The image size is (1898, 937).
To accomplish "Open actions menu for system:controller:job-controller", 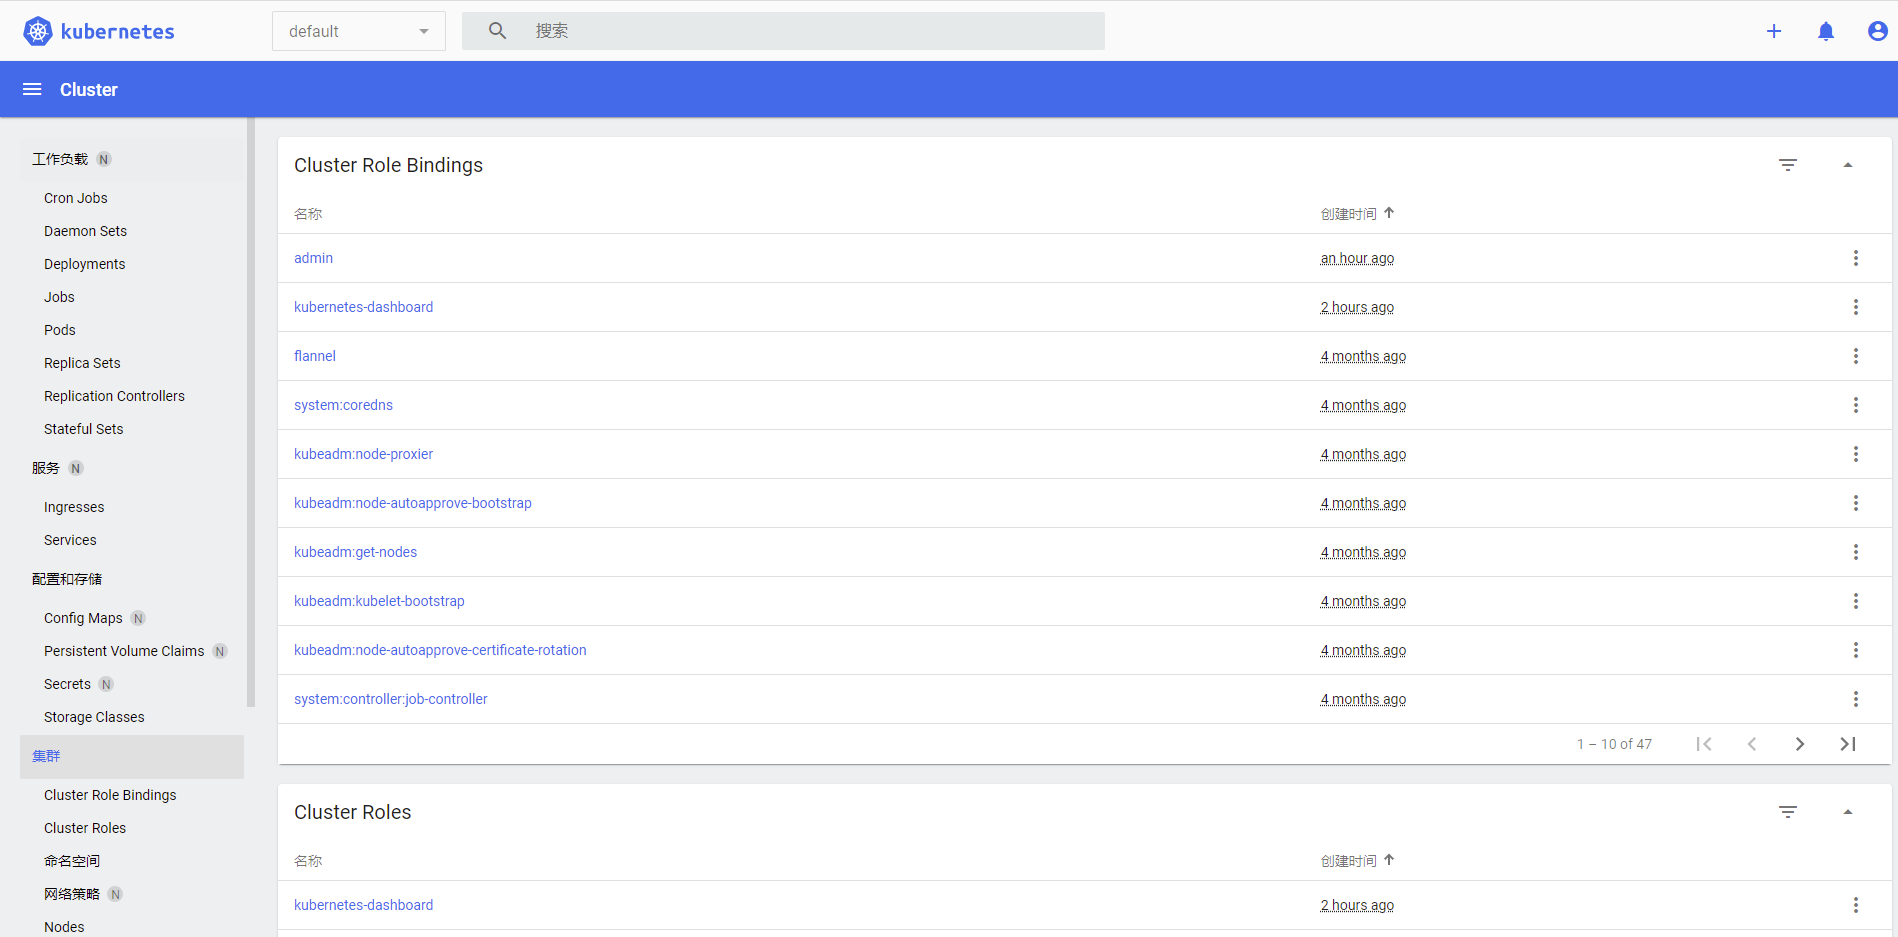I will point(1856,699).
